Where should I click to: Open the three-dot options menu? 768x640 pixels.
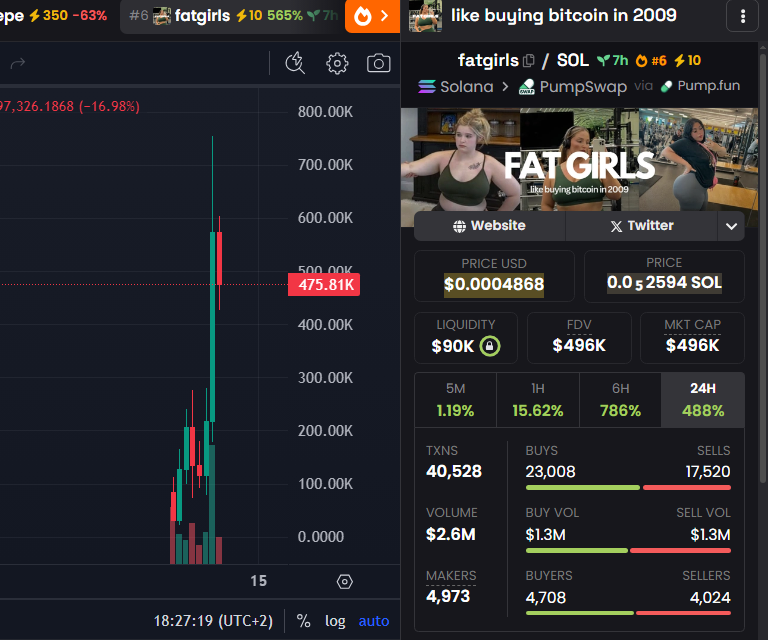[743, 16]
